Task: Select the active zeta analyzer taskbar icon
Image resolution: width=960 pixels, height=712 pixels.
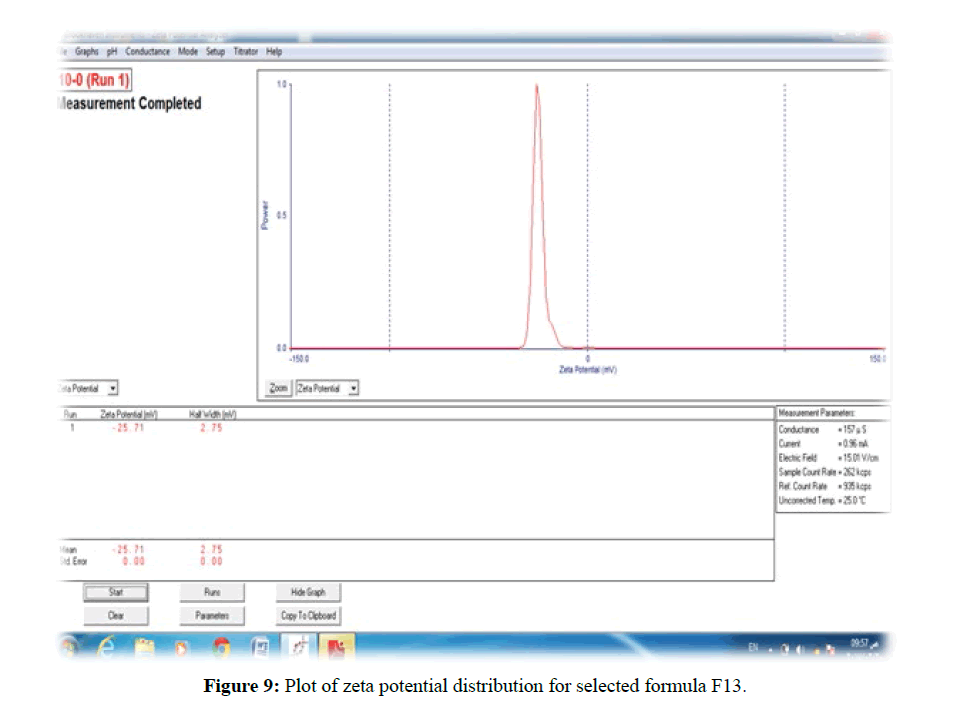Action: click(297, 648)
